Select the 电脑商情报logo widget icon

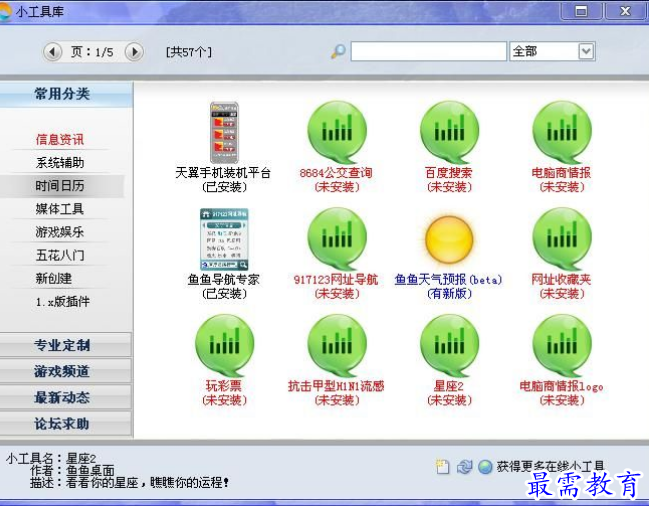562,346
